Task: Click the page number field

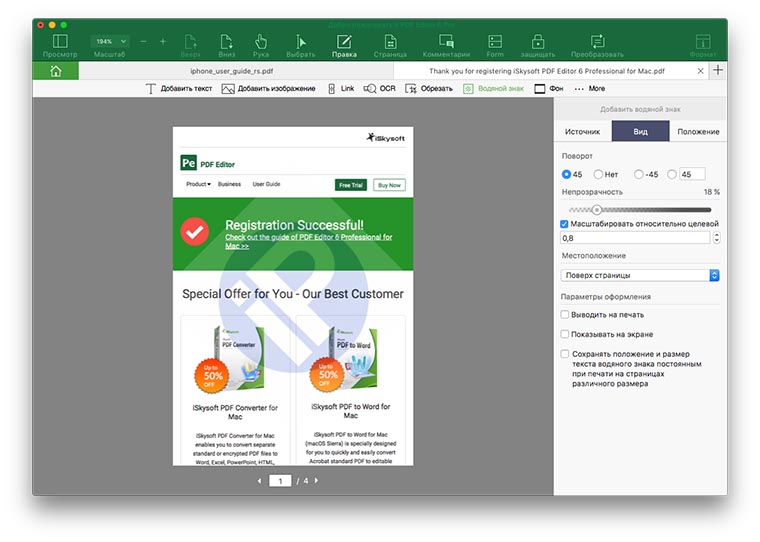Action: click(280, 480)
